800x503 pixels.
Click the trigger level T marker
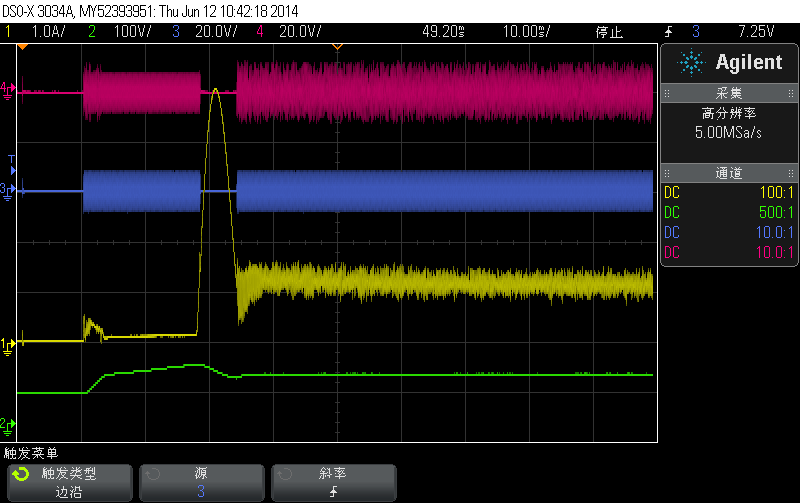coord(12,165)
